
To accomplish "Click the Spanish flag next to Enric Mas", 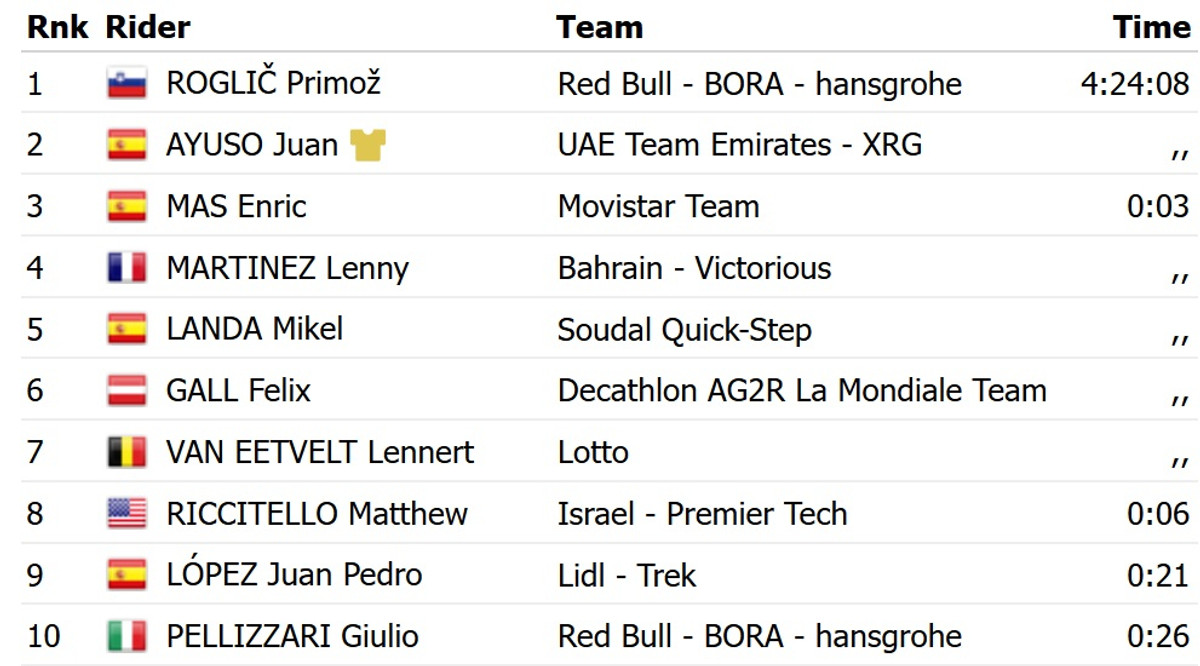I will pos(127,207).
